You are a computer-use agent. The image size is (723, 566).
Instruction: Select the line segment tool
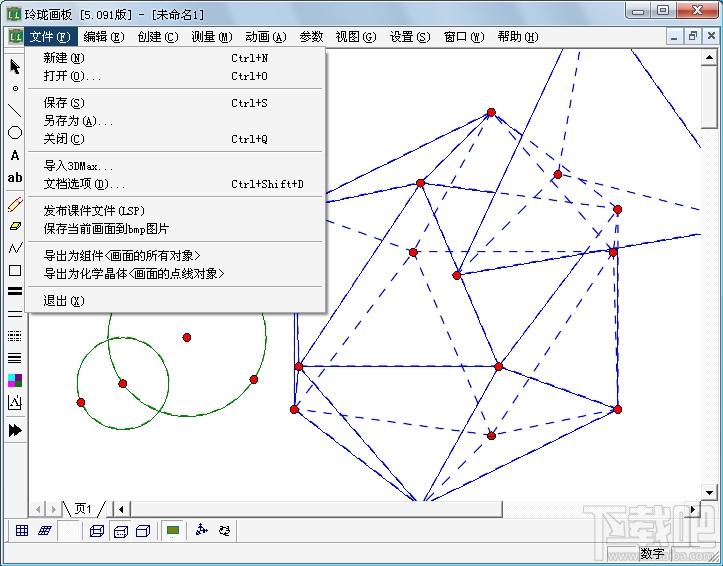point(15,111)
